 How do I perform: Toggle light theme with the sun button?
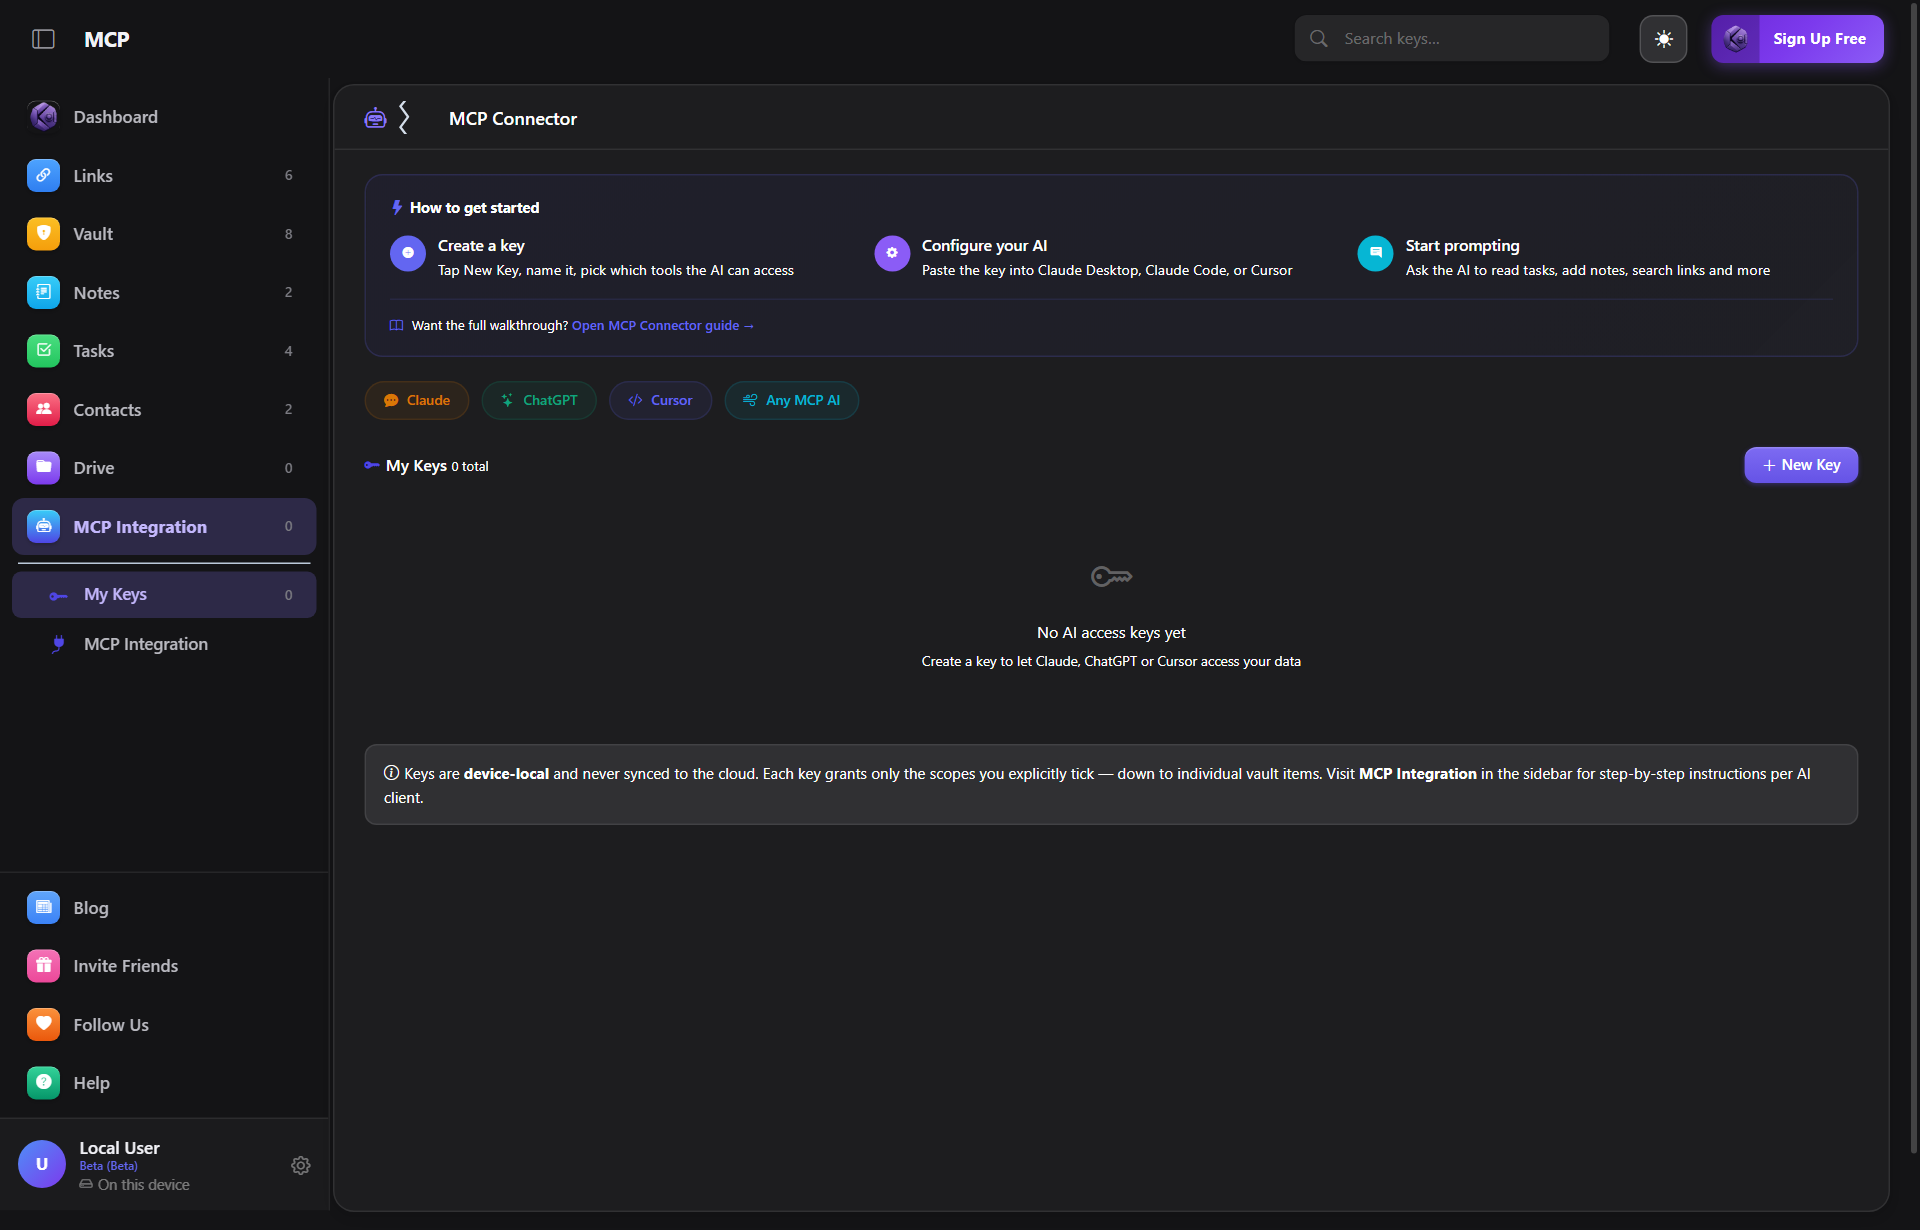(1663, 39)
